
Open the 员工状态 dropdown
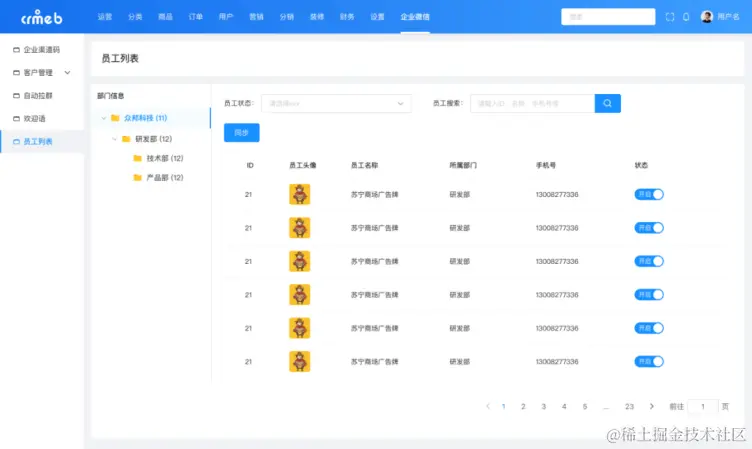336,103
